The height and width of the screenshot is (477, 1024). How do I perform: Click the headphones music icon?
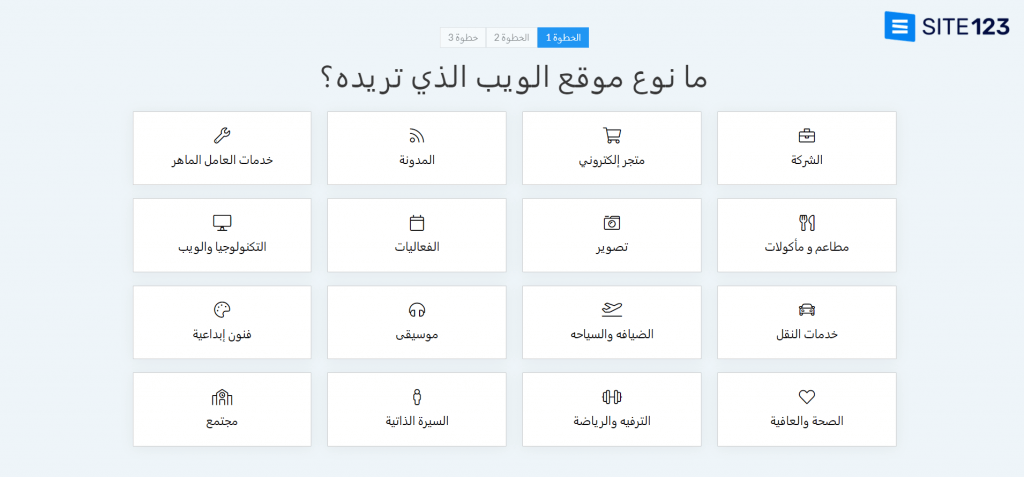pos(417,309)
